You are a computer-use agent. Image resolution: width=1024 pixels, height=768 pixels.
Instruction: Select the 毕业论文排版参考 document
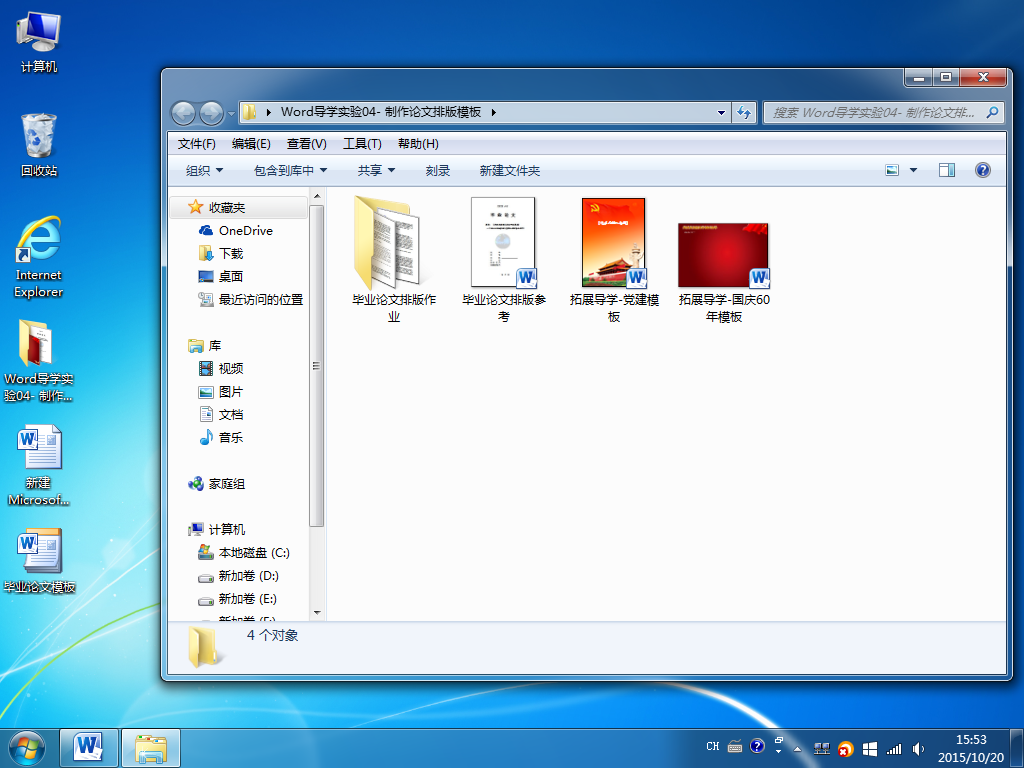click(x=504, y=260)
